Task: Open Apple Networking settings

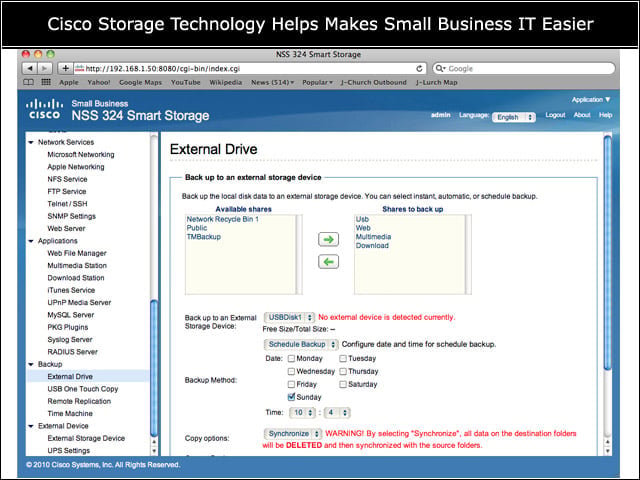Action: pyautogui.click(x=76, y=167)
